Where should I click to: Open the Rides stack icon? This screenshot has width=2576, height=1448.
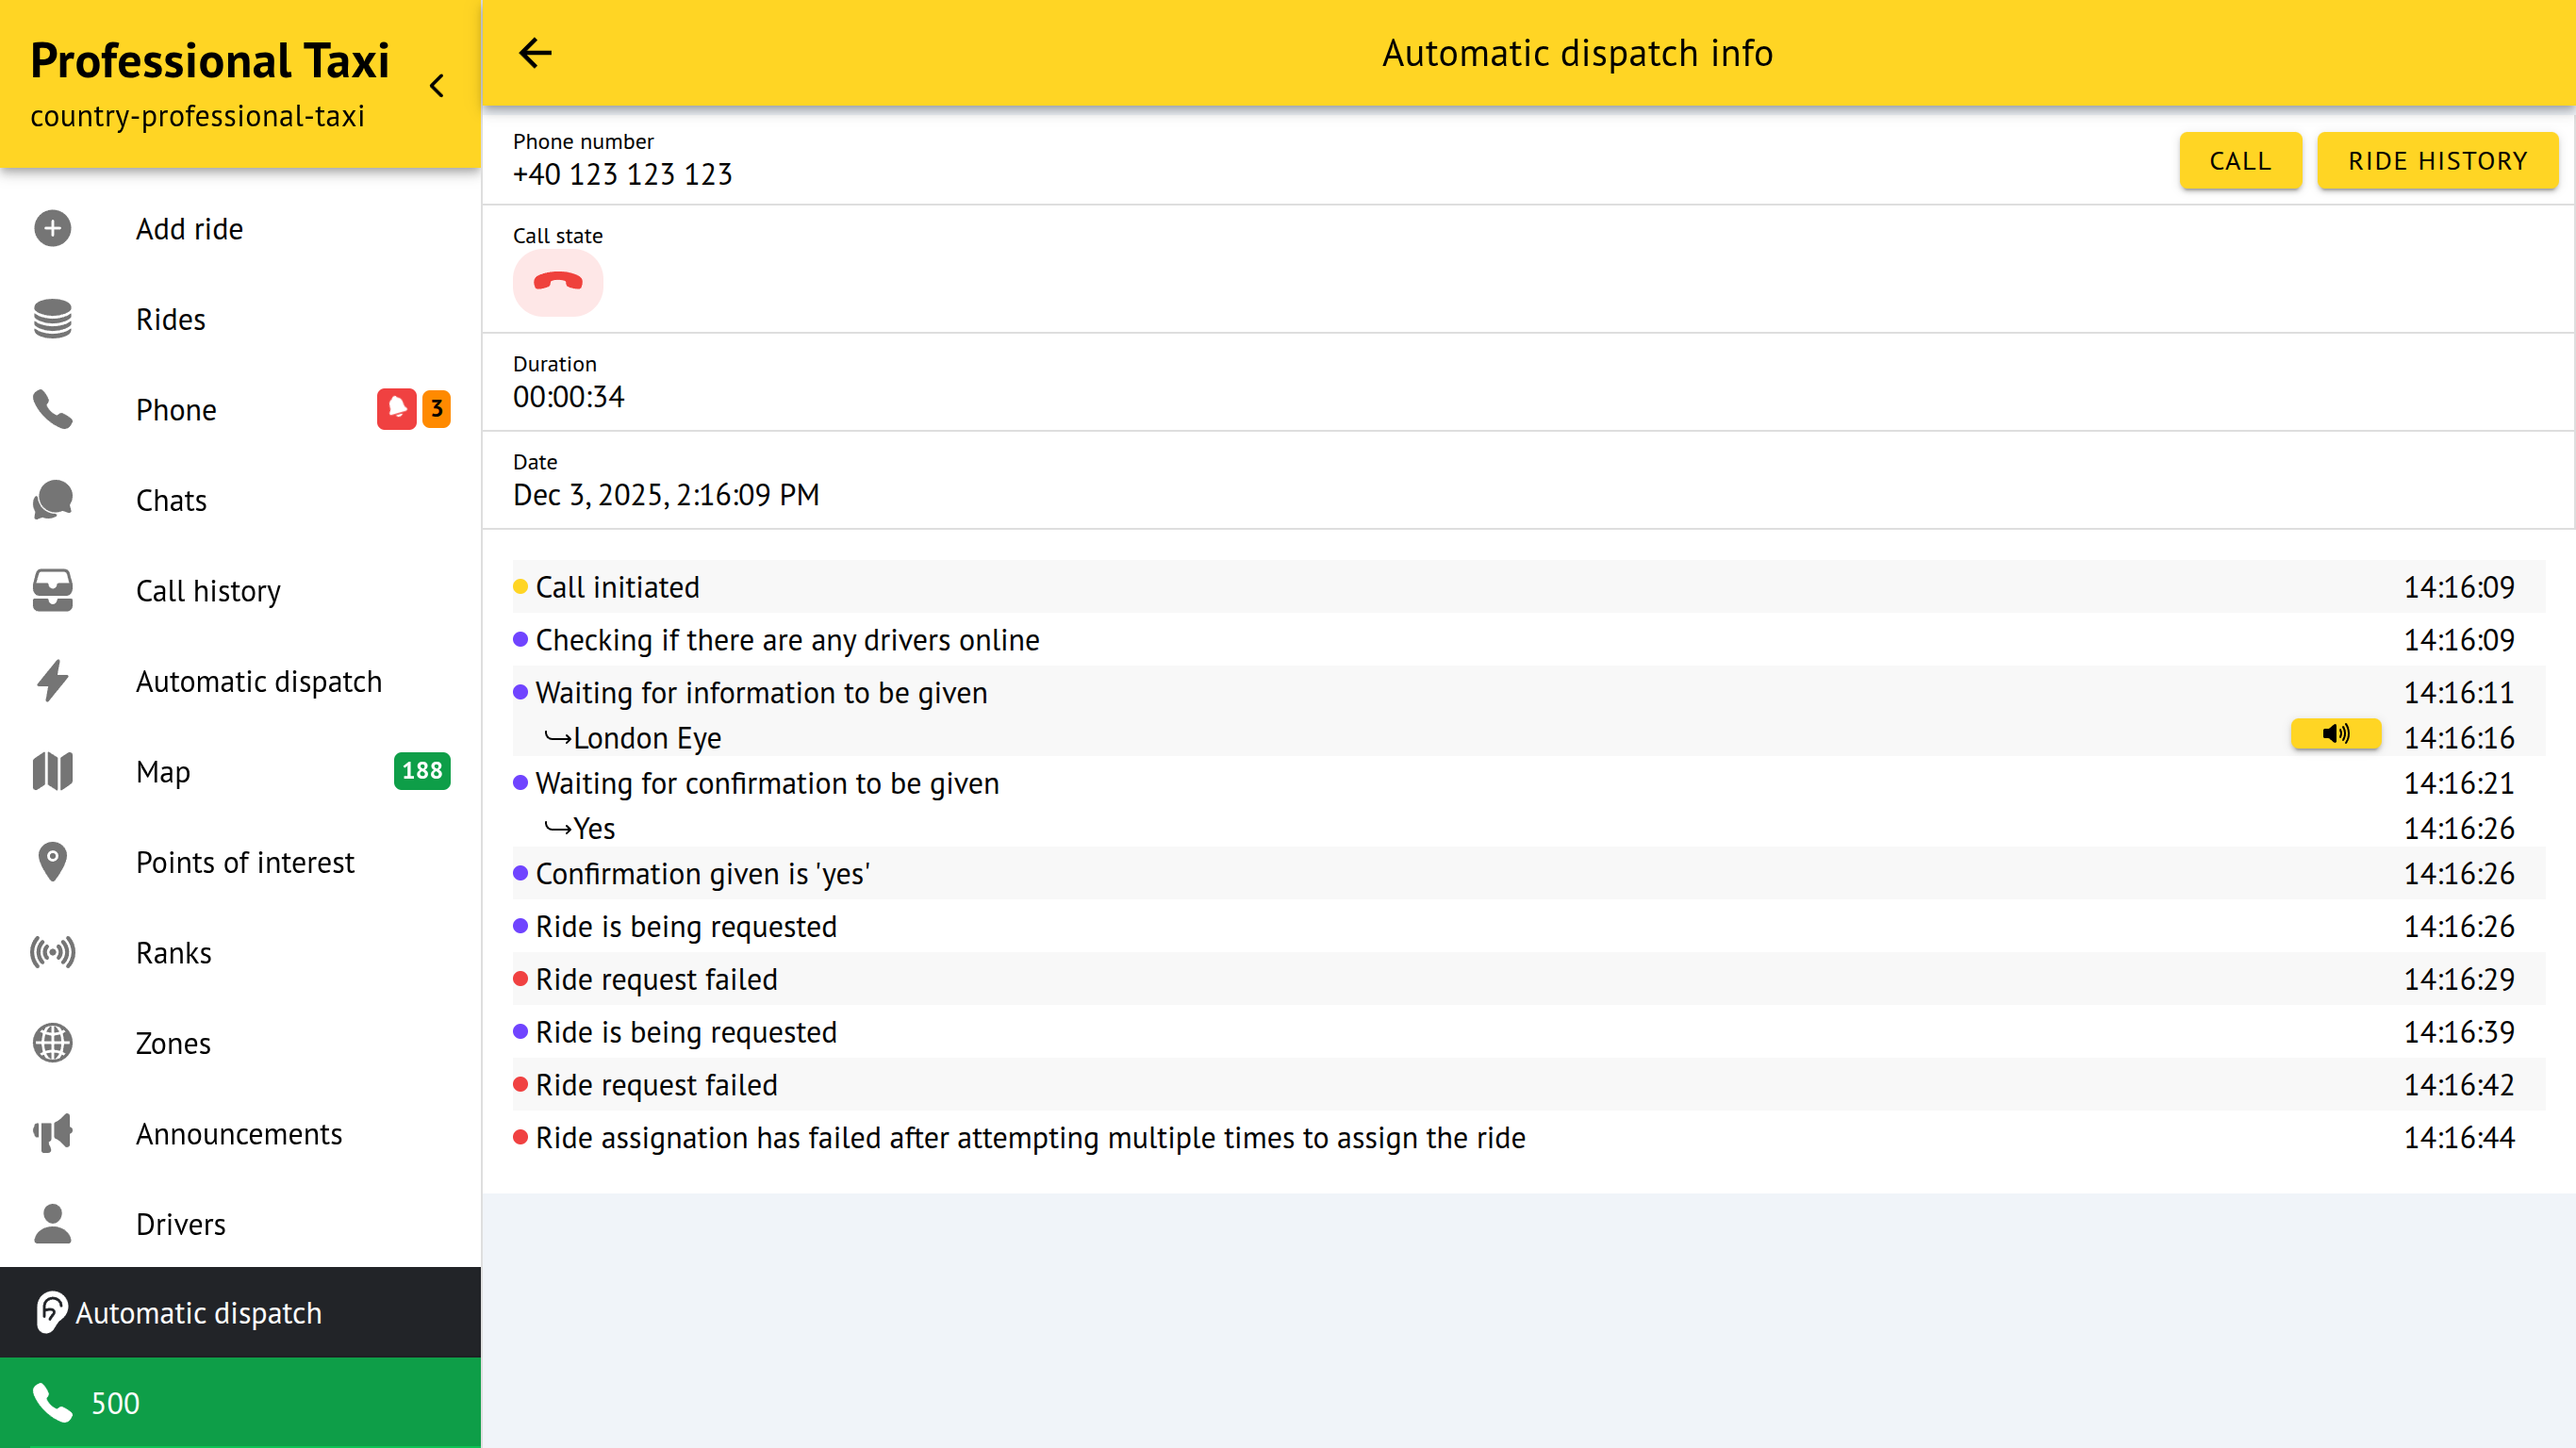pos(52,319)
